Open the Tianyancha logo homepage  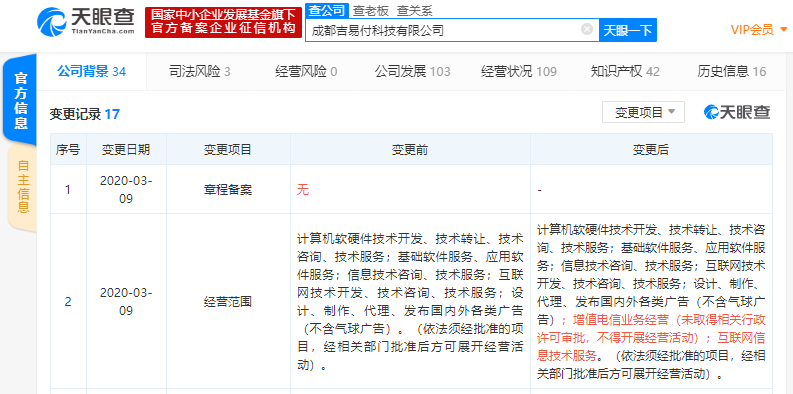point(85,22)
